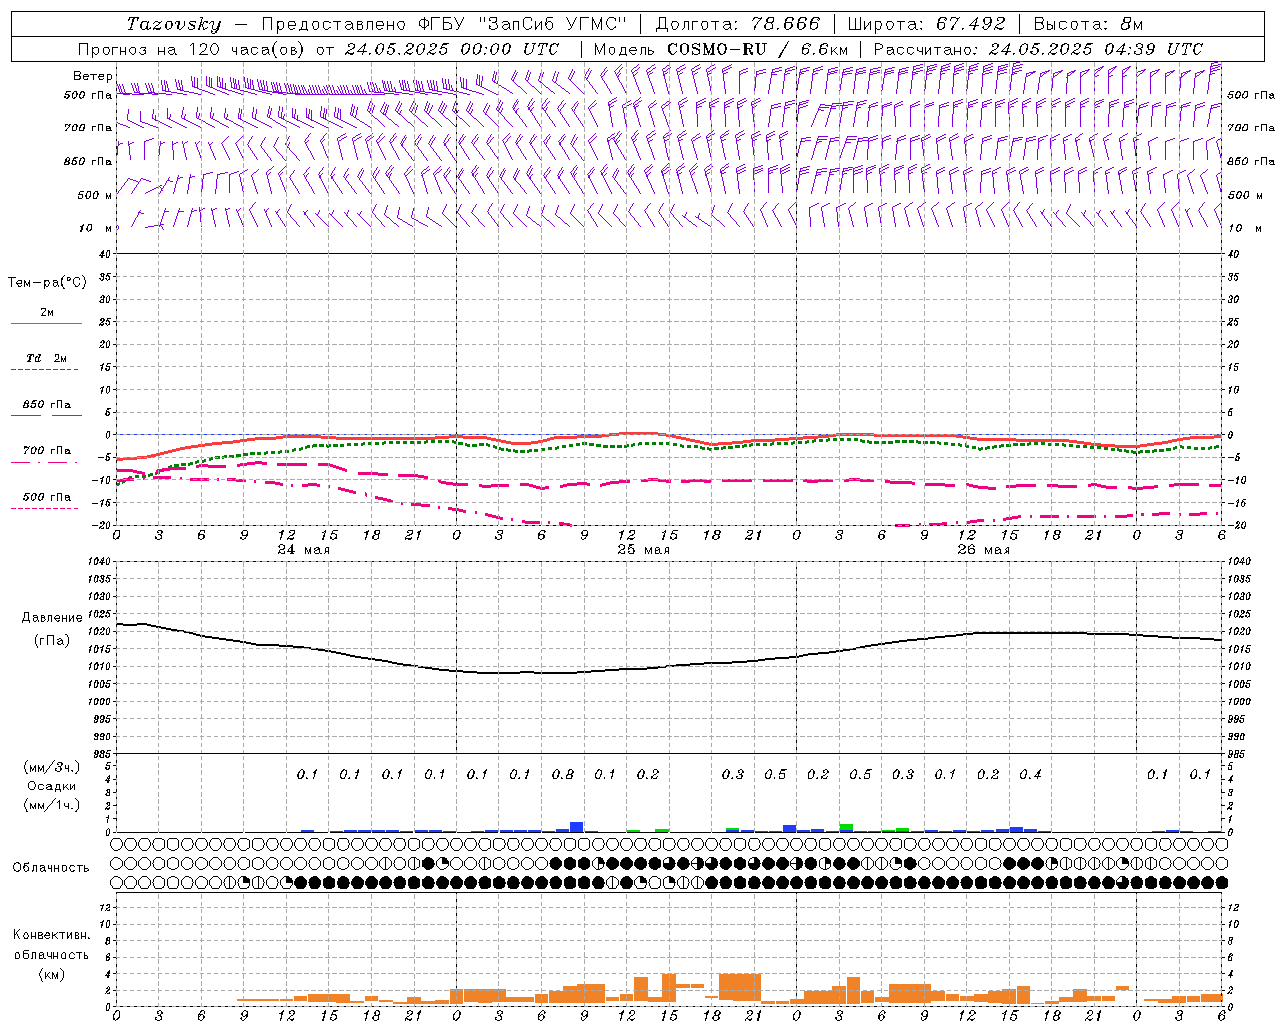Click the longitude value "Долгота: 78.666"
This screenshot has height=1024, width=1280.
pos(737,24)
